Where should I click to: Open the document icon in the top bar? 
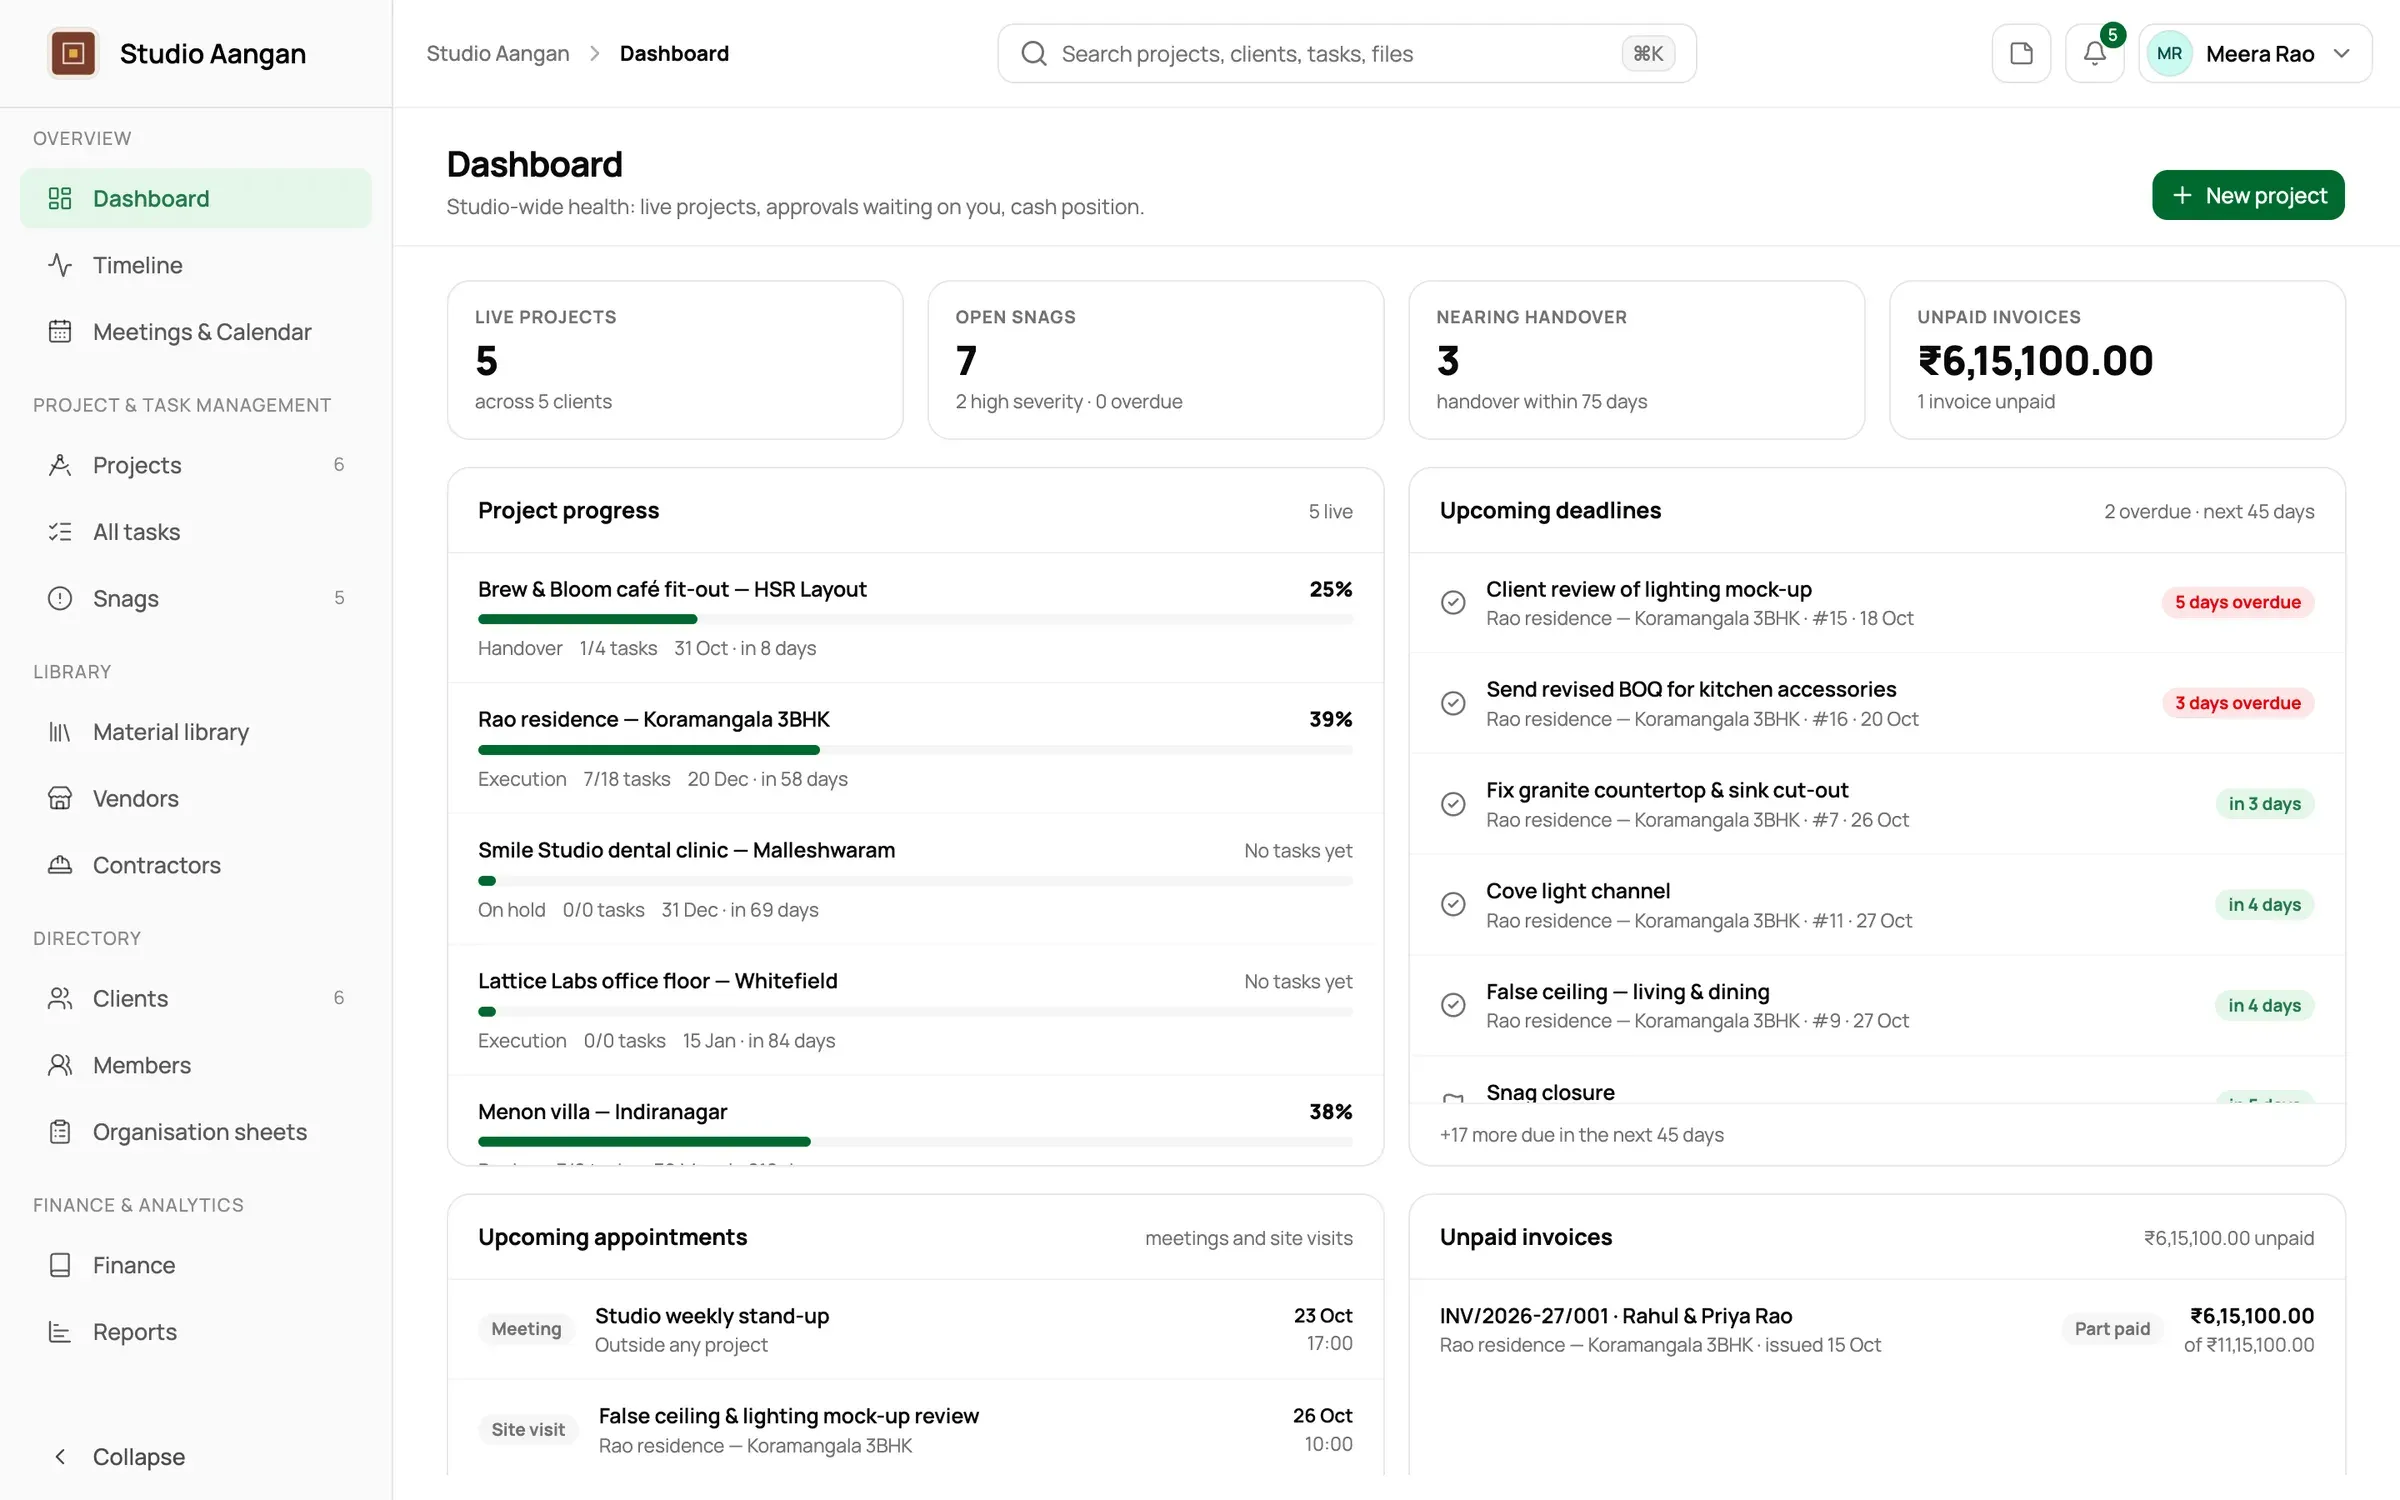point(2021,53)
